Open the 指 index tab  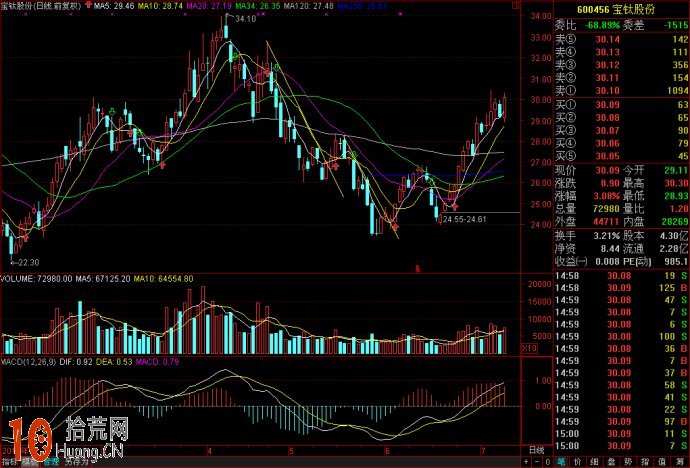(645, 462)
